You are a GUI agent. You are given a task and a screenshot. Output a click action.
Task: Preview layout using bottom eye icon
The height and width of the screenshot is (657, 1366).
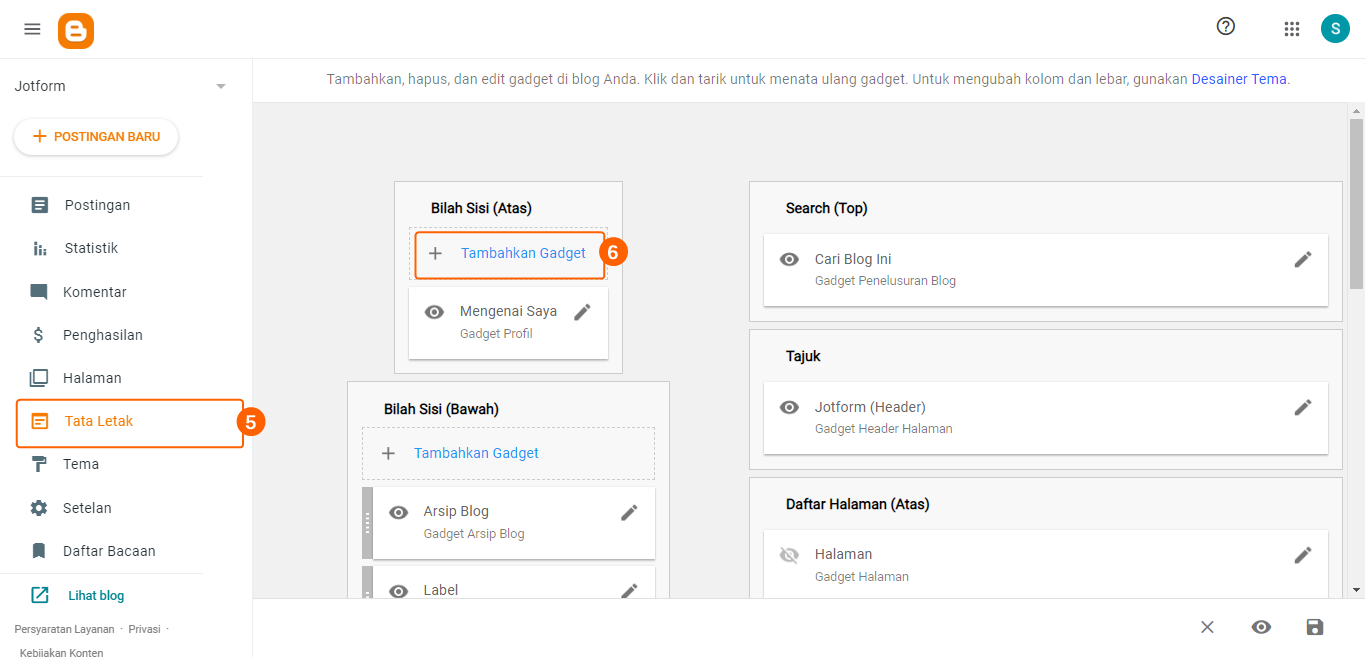pos(1261,627)
